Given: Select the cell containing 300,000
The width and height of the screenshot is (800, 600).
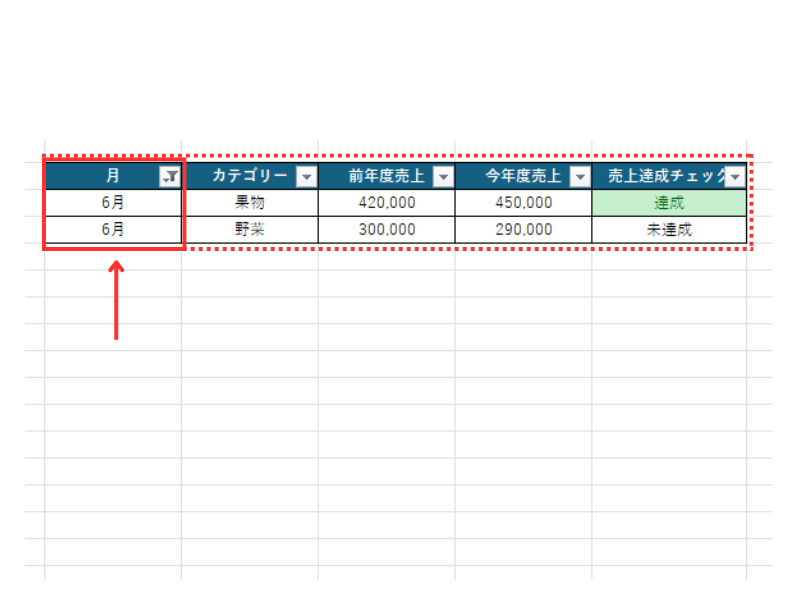Looking at the screenshot, I should point(386,229).
